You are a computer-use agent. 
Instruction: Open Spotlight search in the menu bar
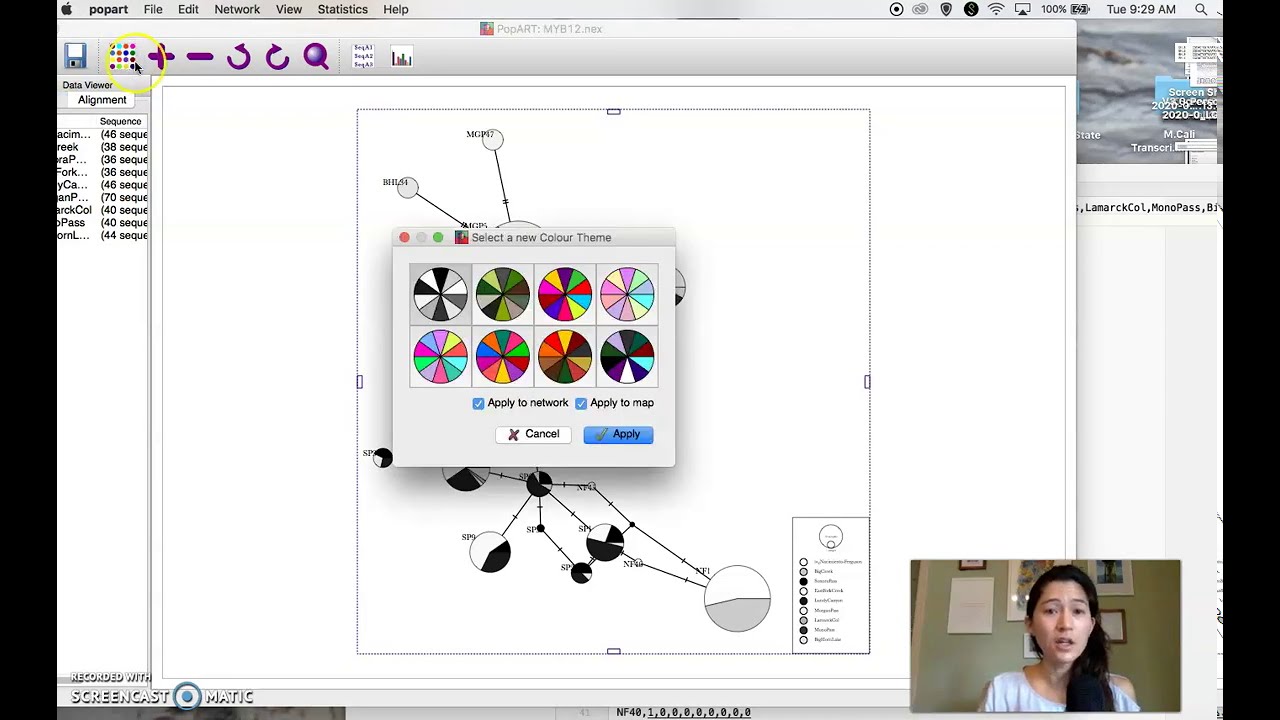[x=1201, y=9]
